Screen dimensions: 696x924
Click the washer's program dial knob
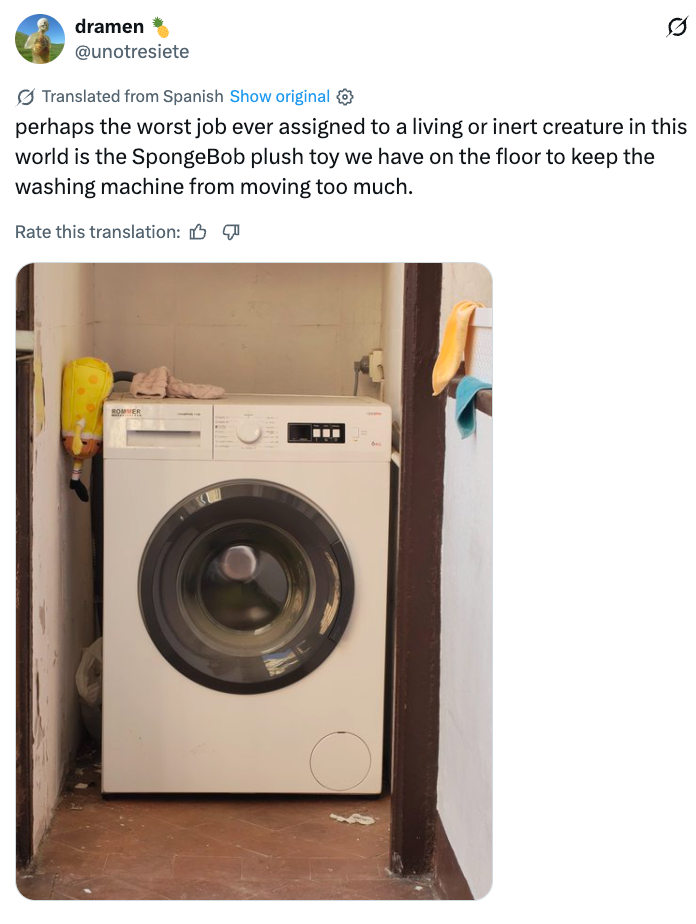[249, 434]
